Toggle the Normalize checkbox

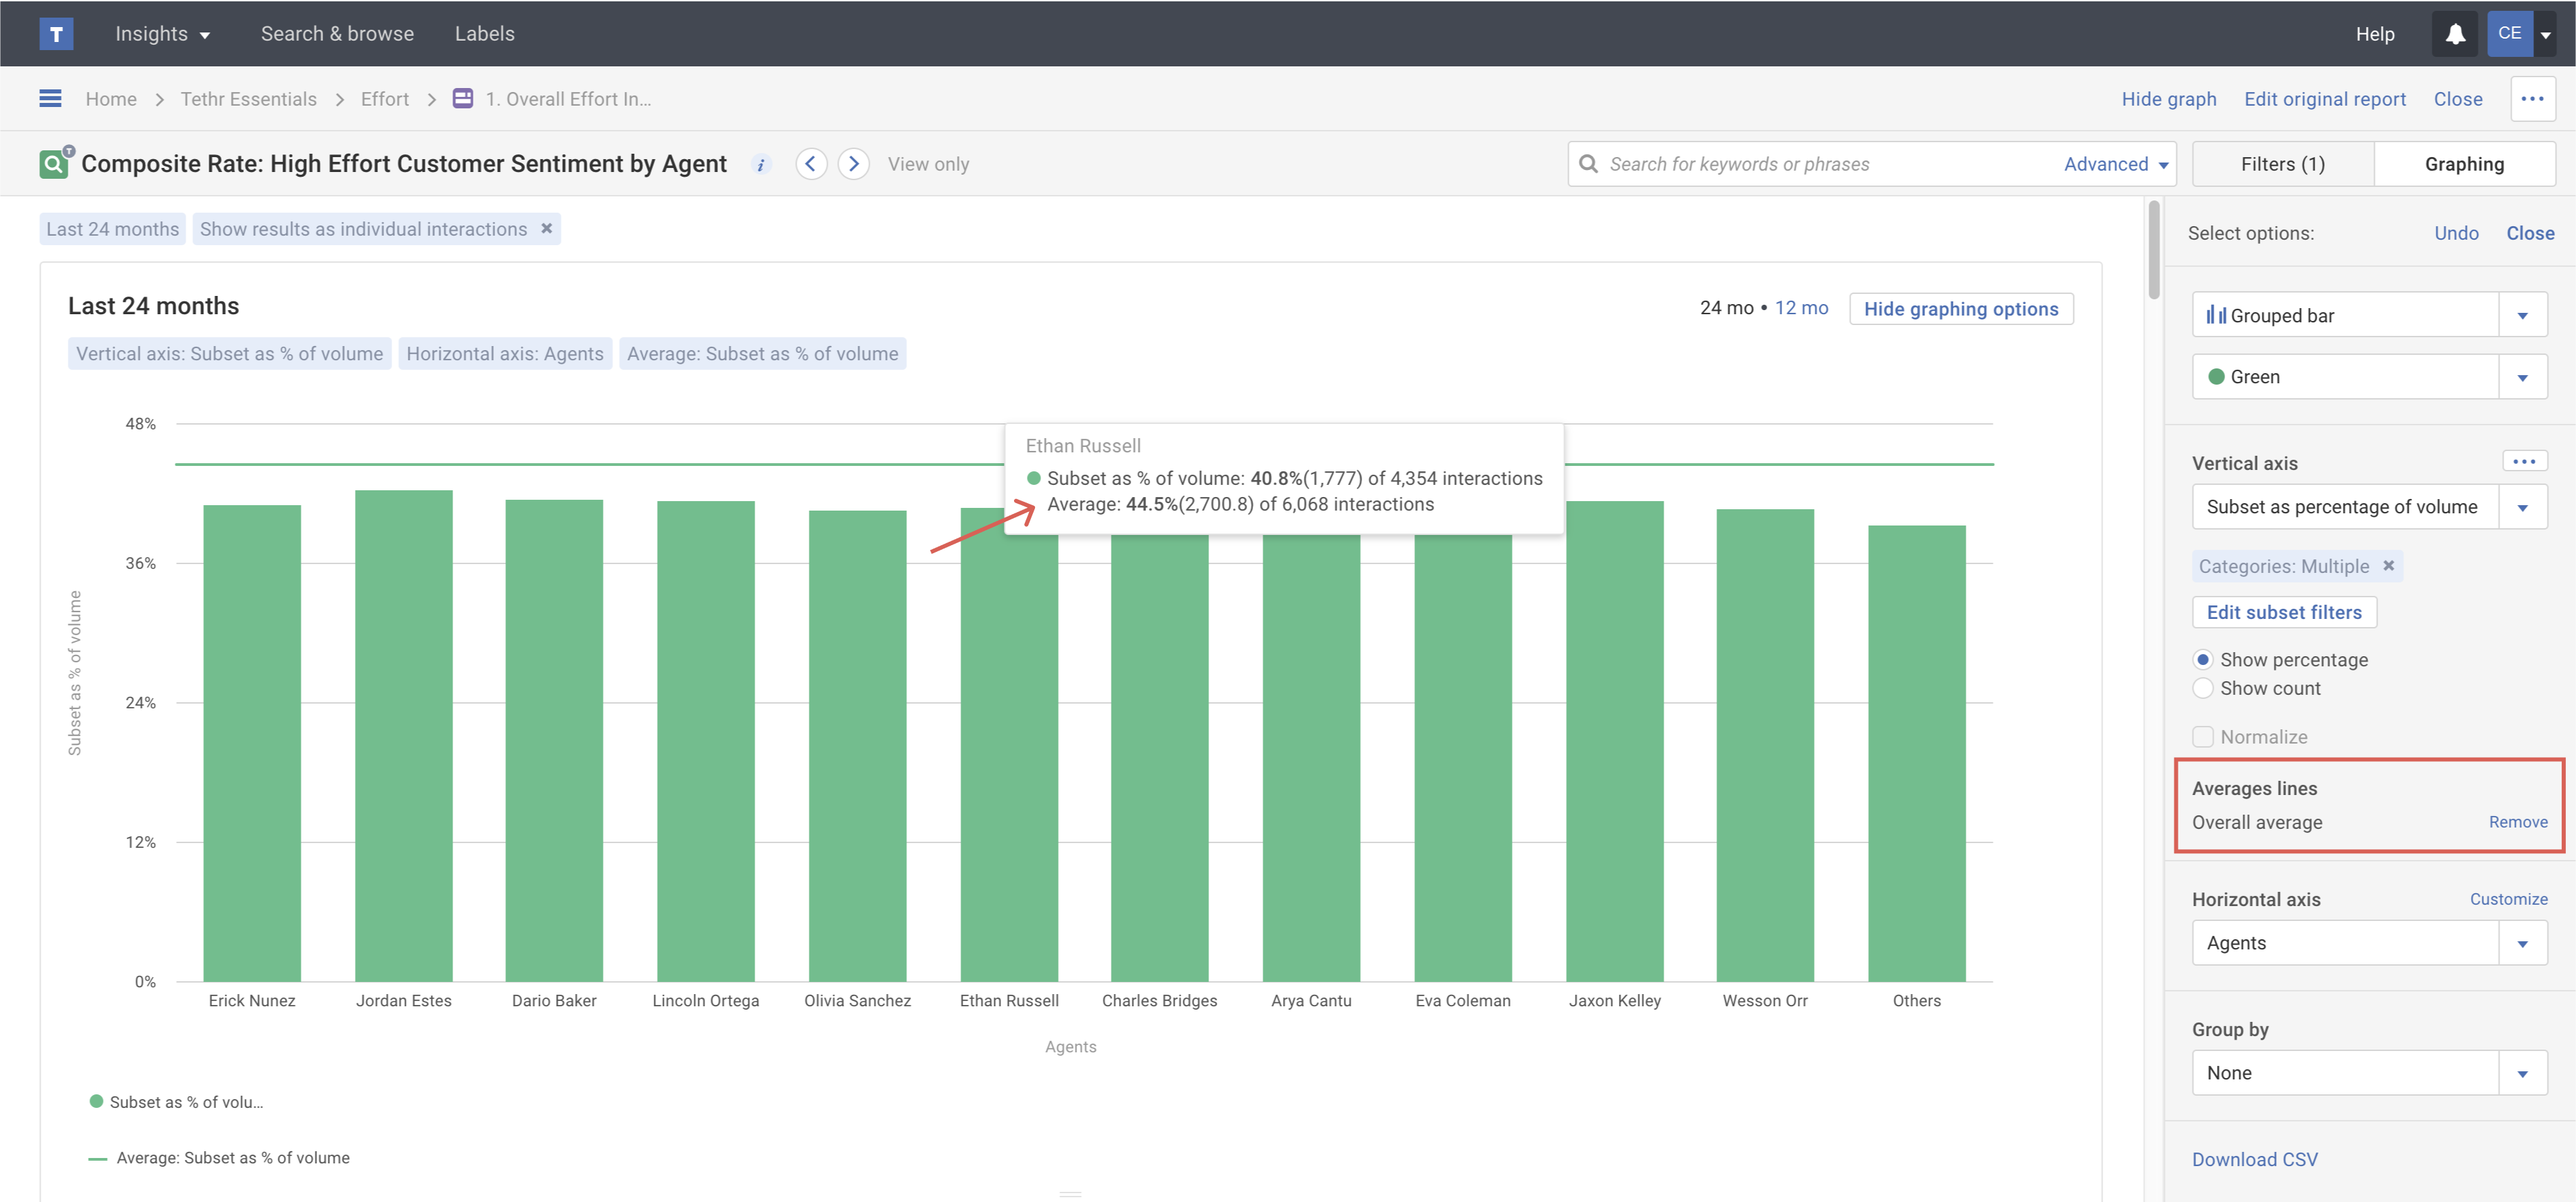coord(2203,736)
